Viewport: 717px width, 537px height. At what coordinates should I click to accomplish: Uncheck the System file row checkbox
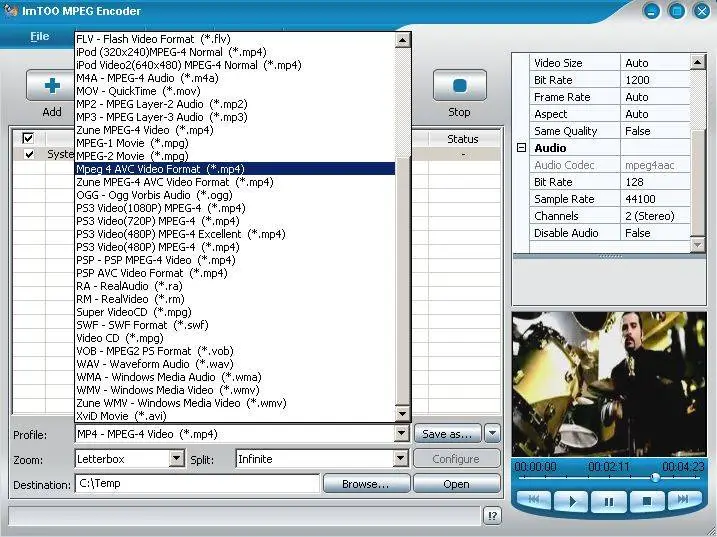coord(29,154)
